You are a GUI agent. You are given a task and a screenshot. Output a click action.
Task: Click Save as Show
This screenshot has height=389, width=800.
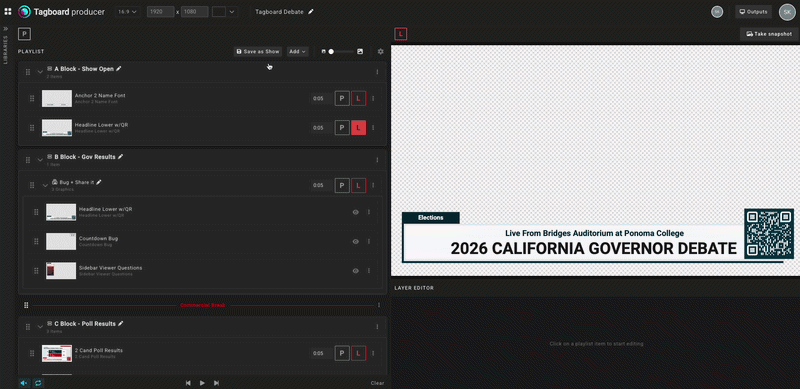pos(258,52)
